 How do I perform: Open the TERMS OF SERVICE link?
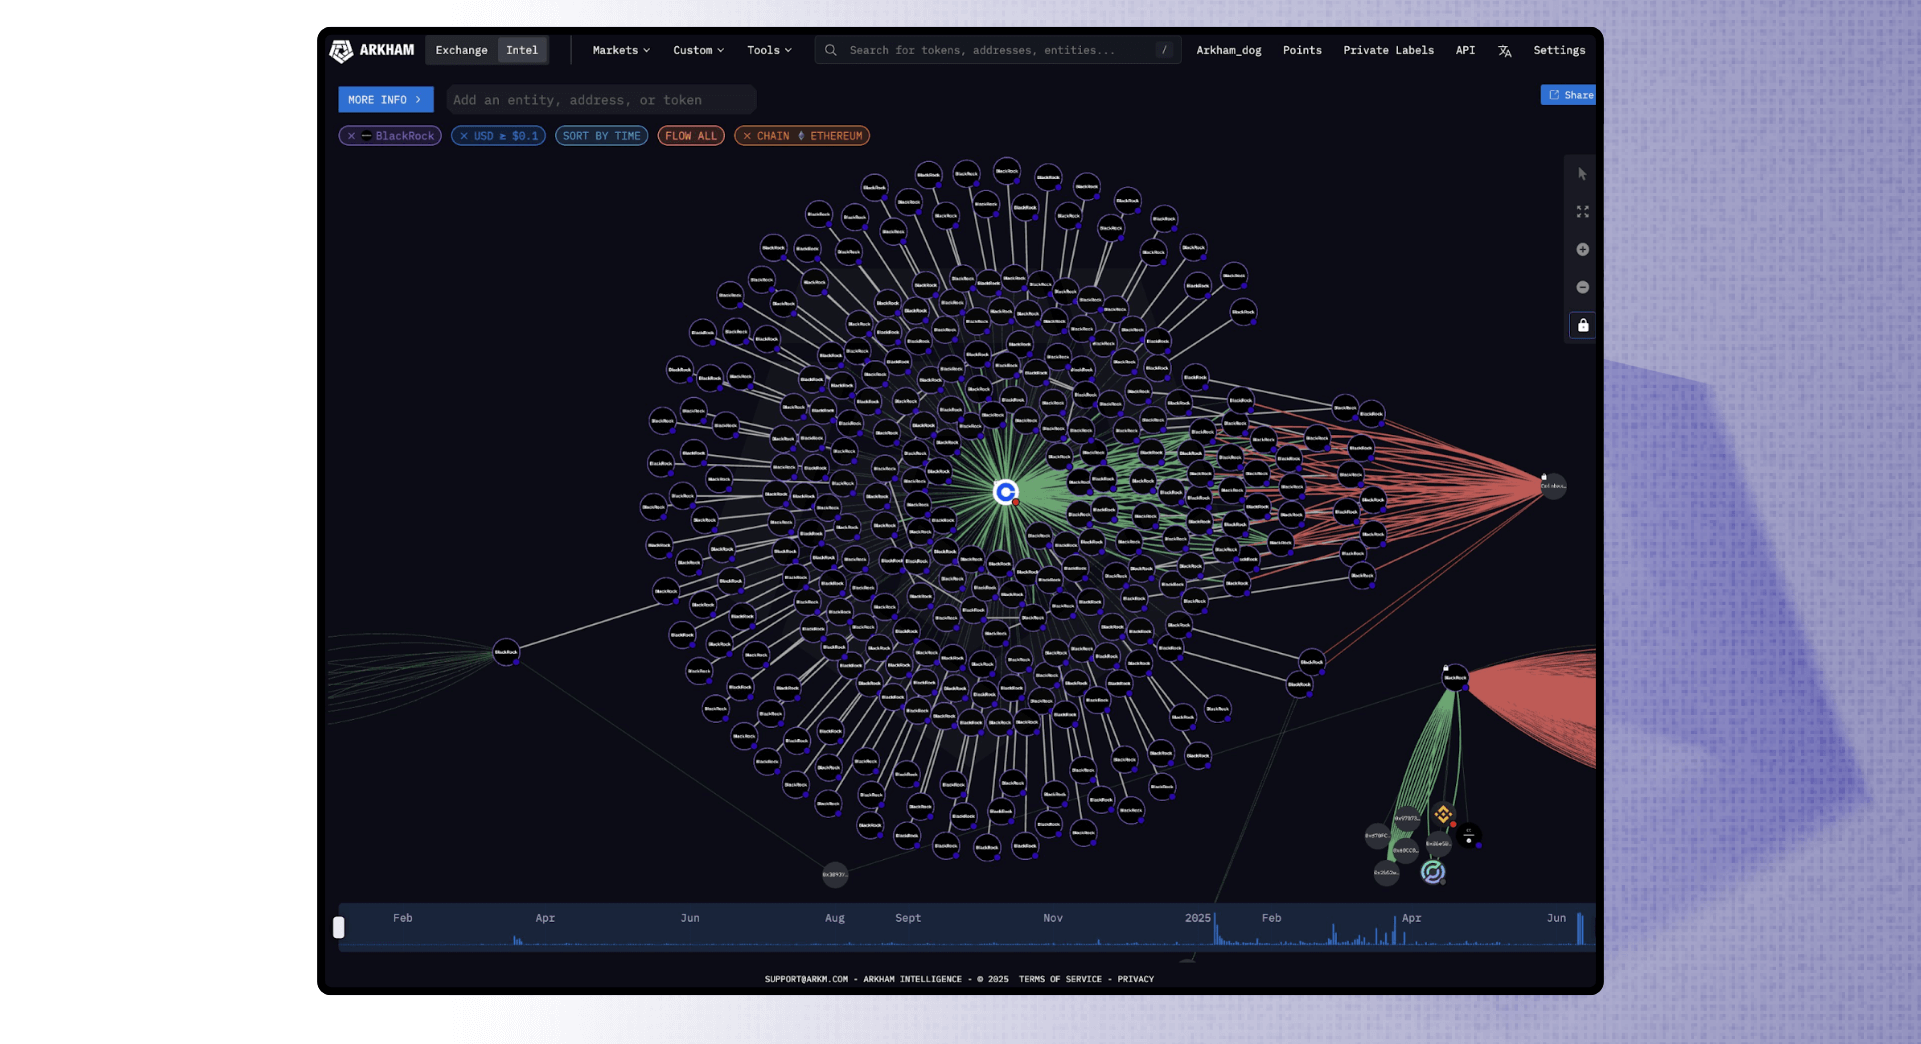click(1060, 979)
